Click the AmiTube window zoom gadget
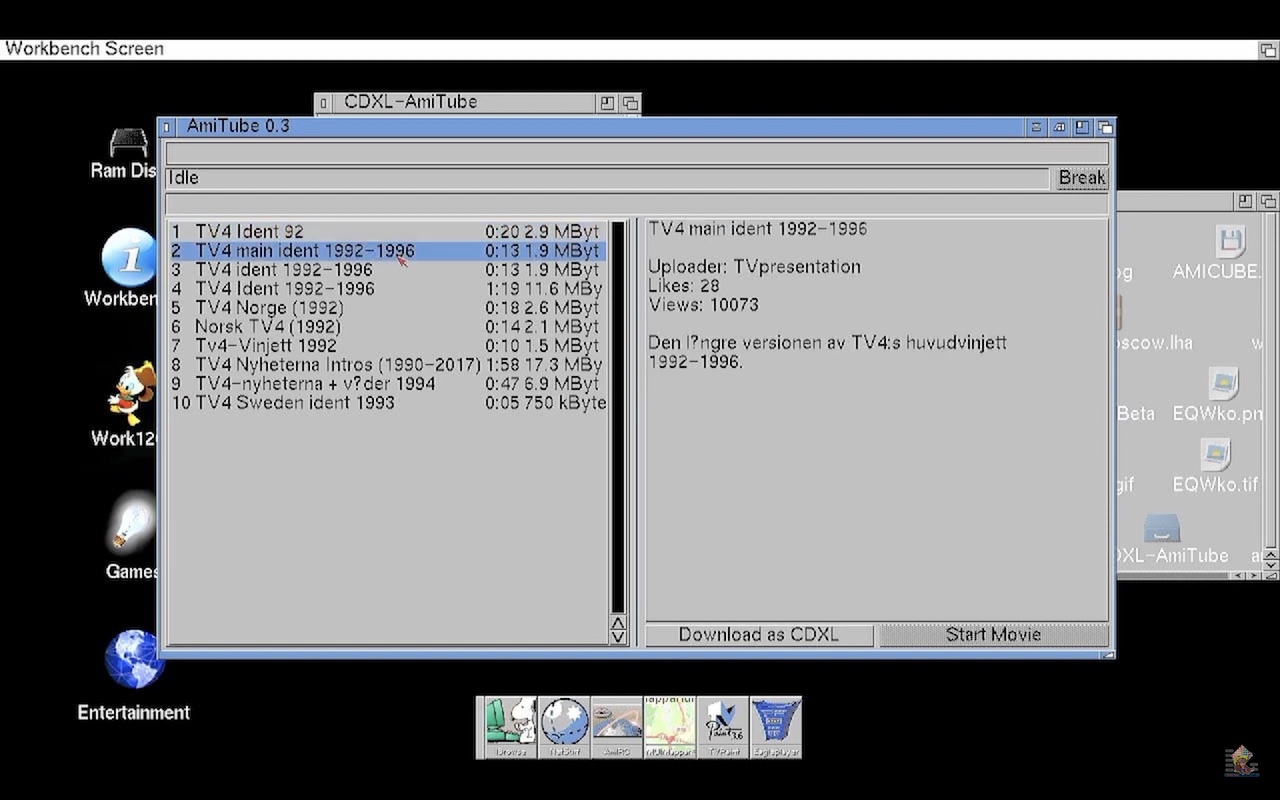1280x800 pixels. (1082, 127)
